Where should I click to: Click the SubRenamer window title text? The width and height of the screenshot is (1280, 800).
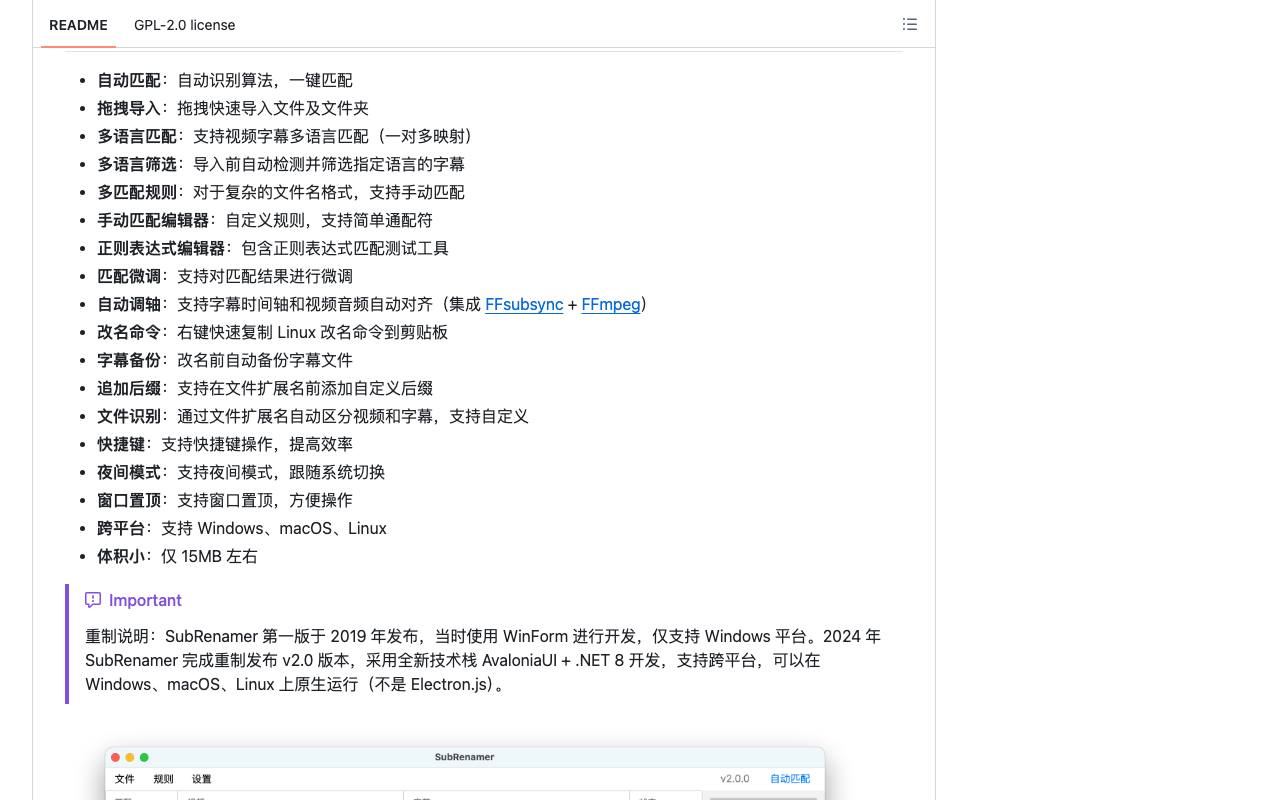[x=464, y=757]
